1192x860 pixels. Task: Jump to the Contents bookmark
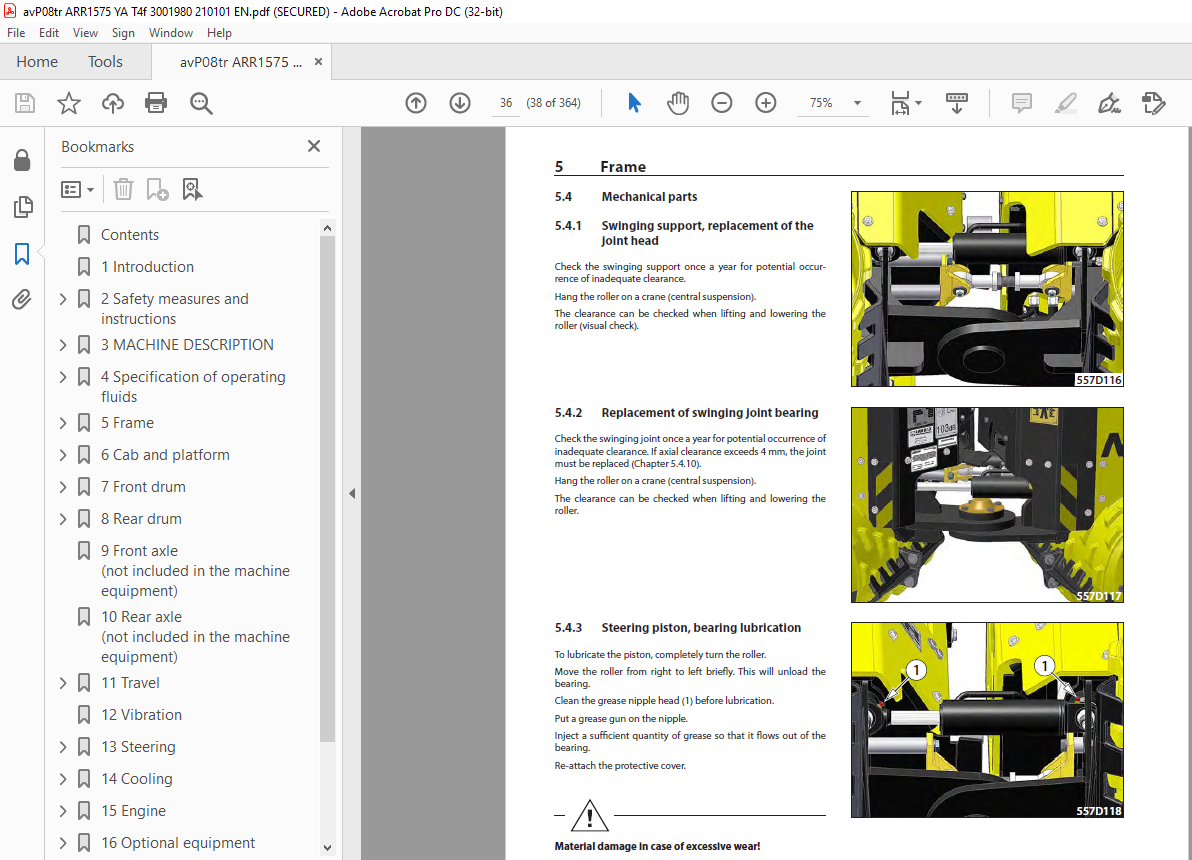[x=130, y=235]
